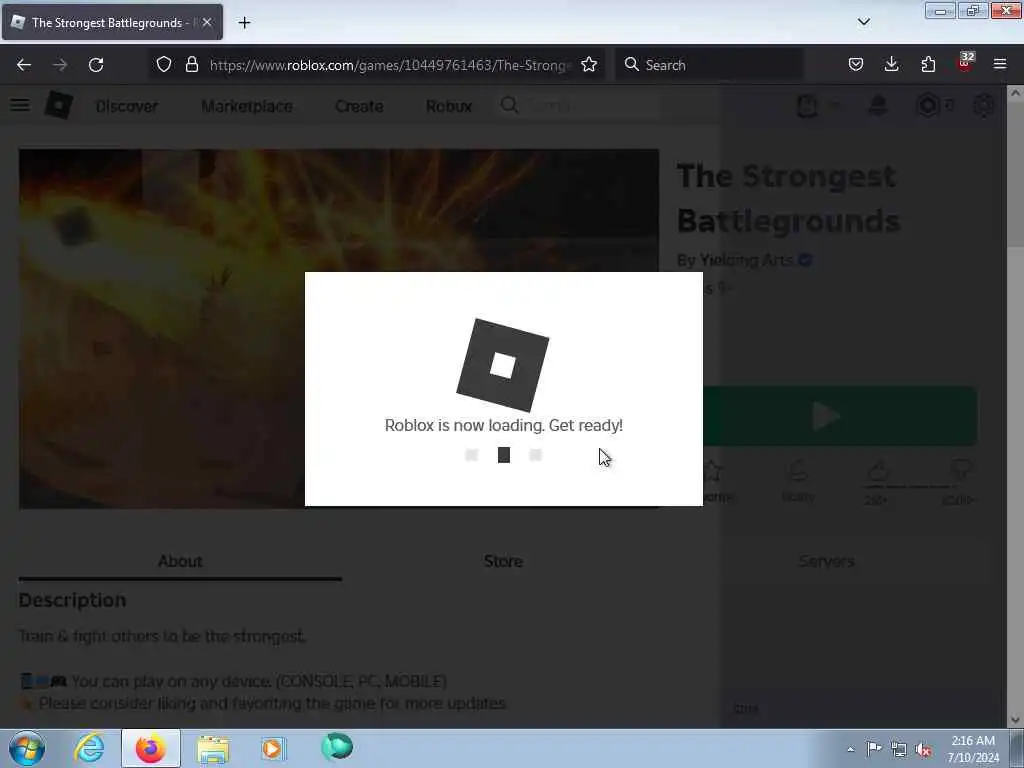Screen dimensions: 1024x768
Task: Launch Internet Explorer from taskbar
Action: pos(89,748)
